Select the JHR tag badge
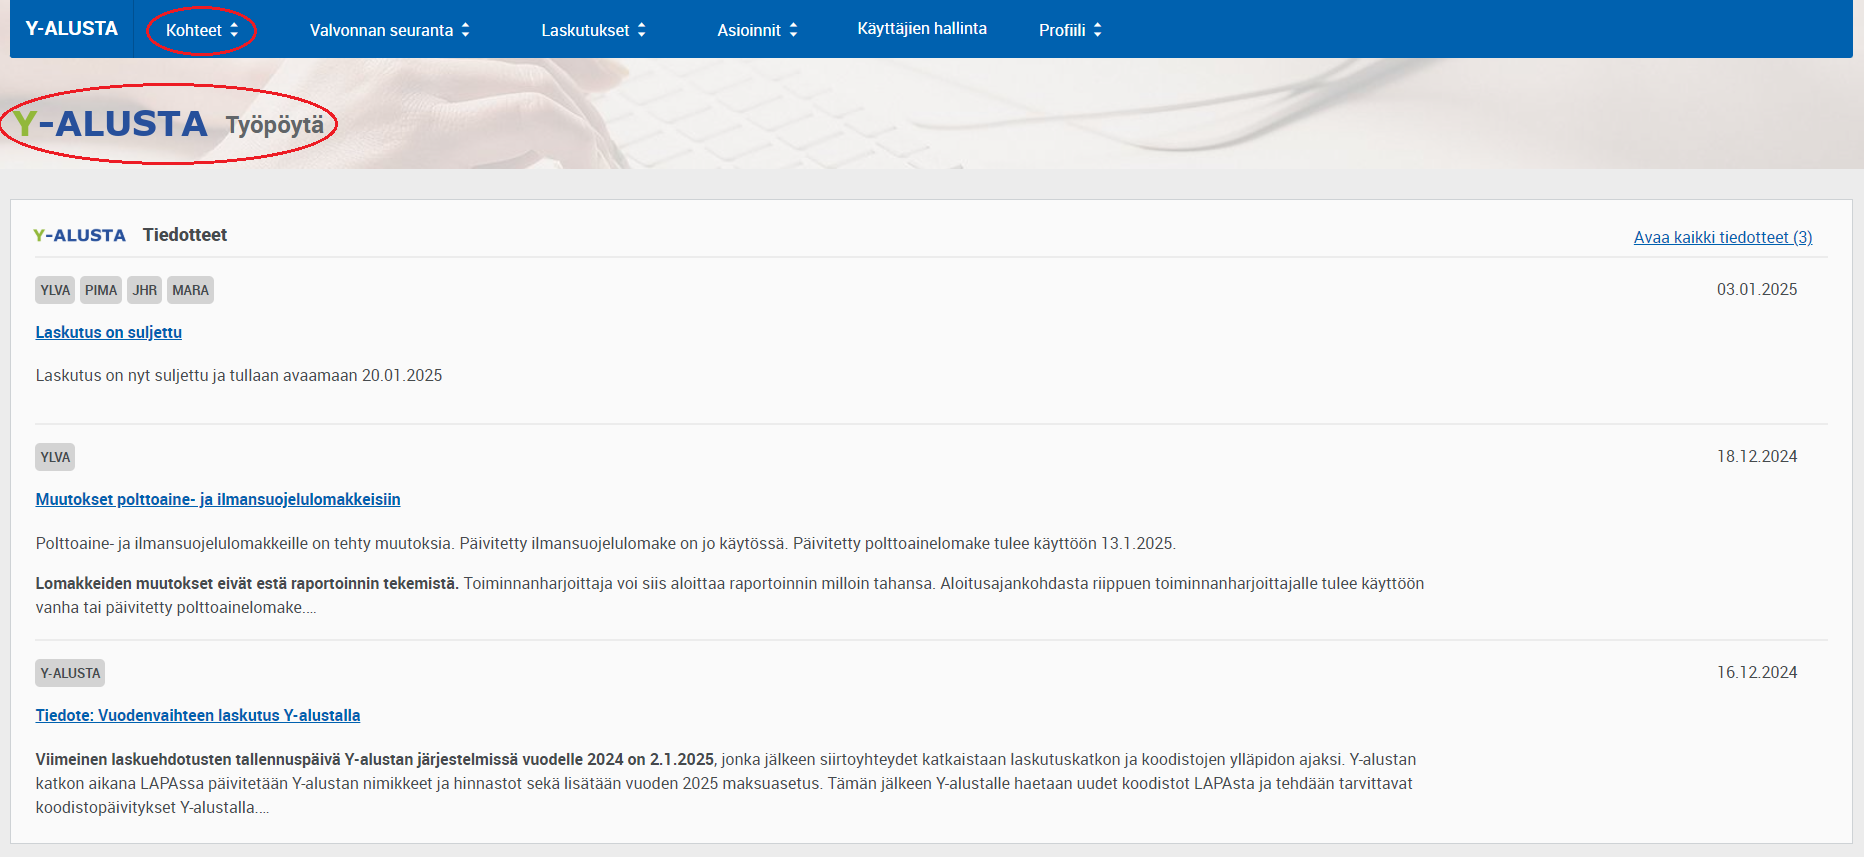This screenshot has height=857, width=1864. 145,290
